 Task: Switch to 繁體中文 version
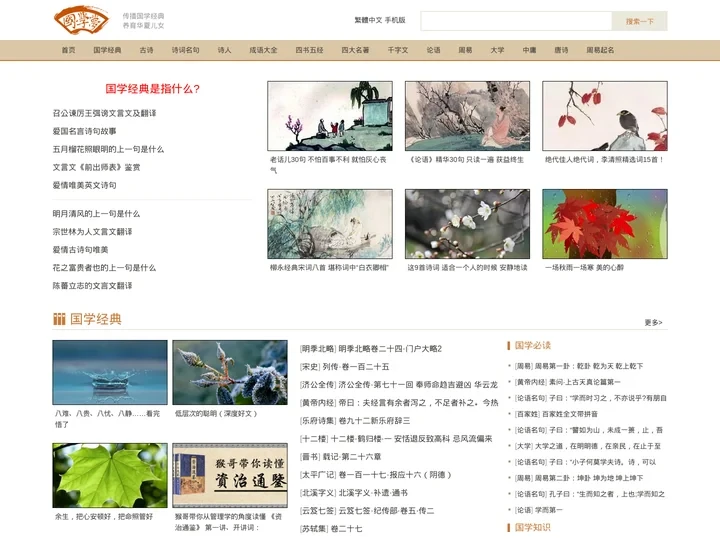368,20
